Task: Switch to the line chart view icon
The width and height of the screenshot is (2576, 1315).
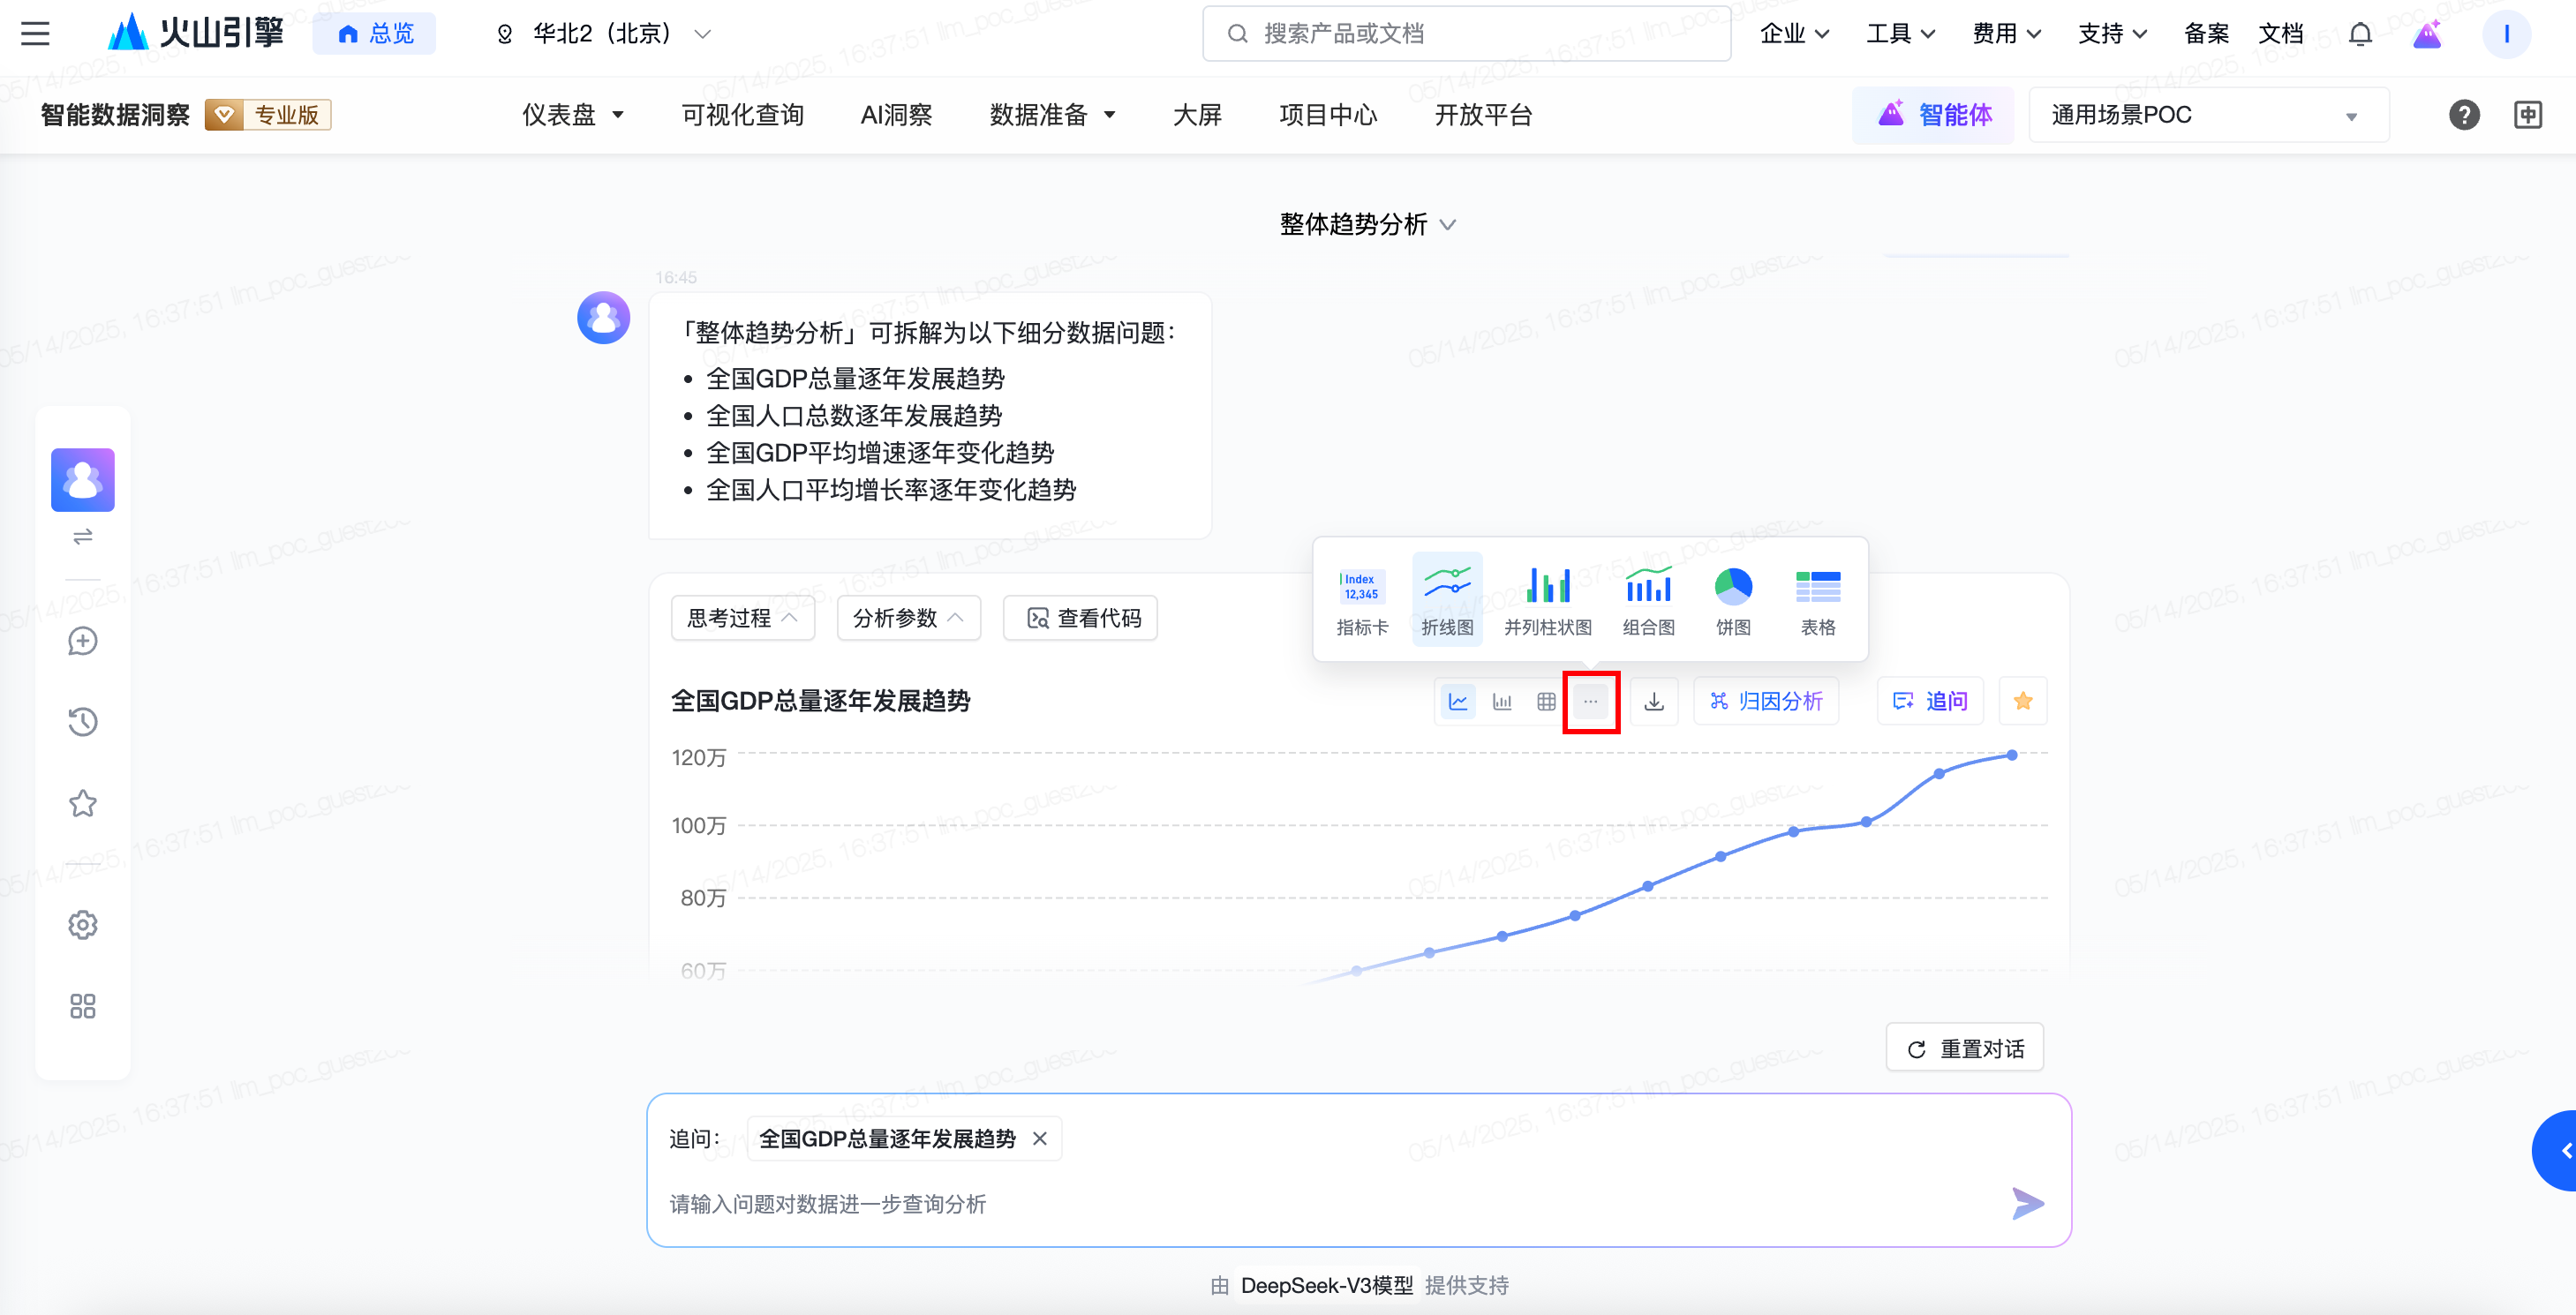Action: pos(1458,701)
